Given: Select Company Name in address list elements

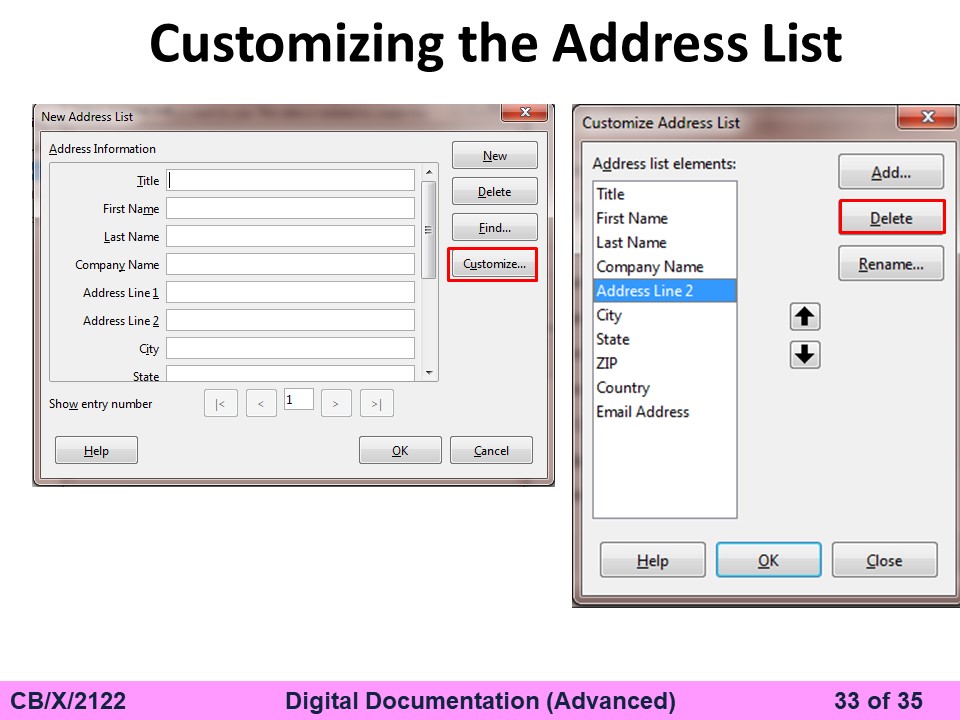Looking at the screenshot, I should [664, 267].
